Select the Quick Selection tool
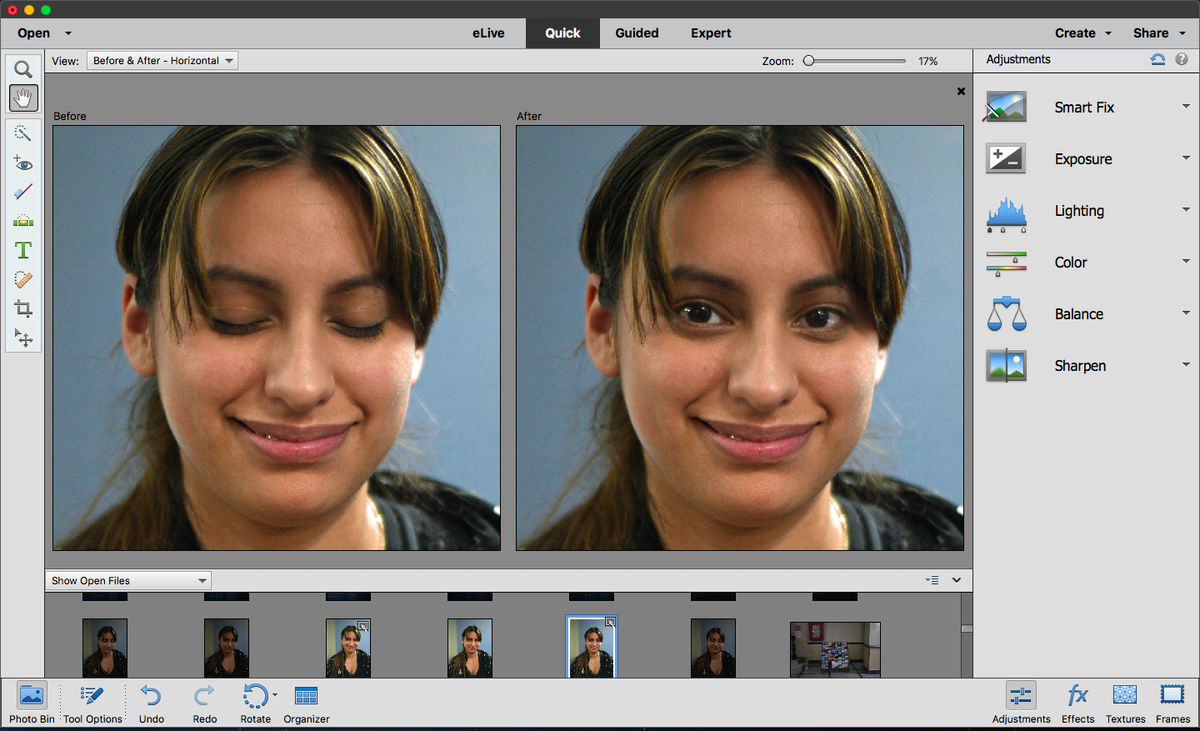 pyautogui.click(x=23, y=133)
